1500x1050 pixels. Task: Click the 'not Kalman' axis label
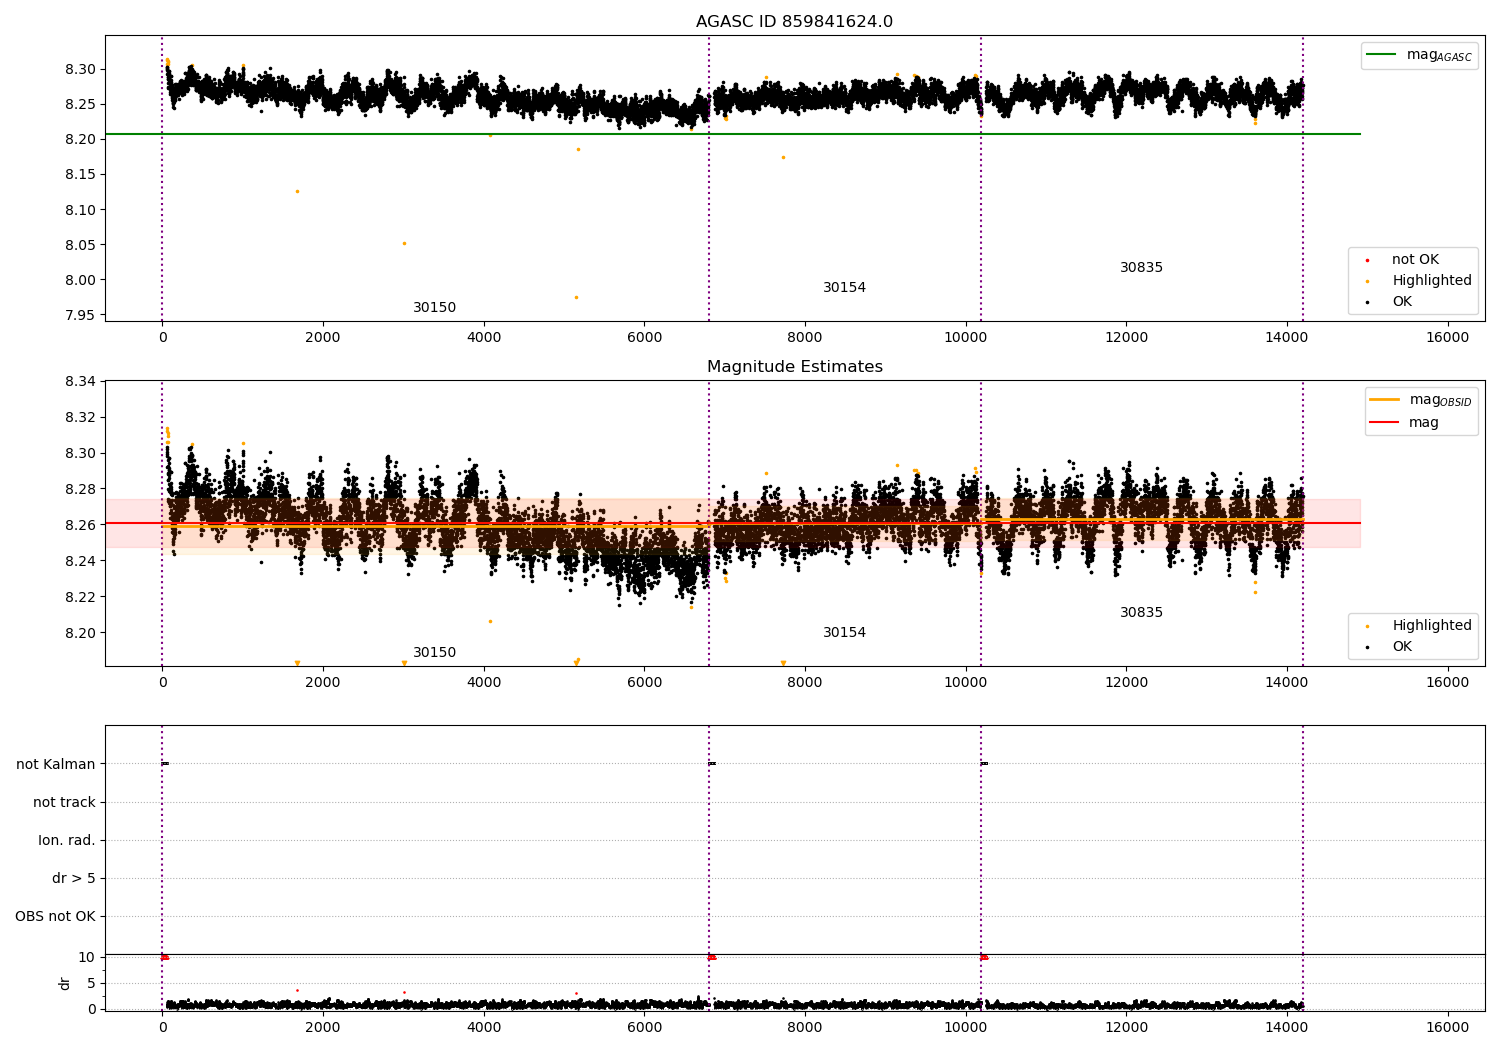coord(56,765)
